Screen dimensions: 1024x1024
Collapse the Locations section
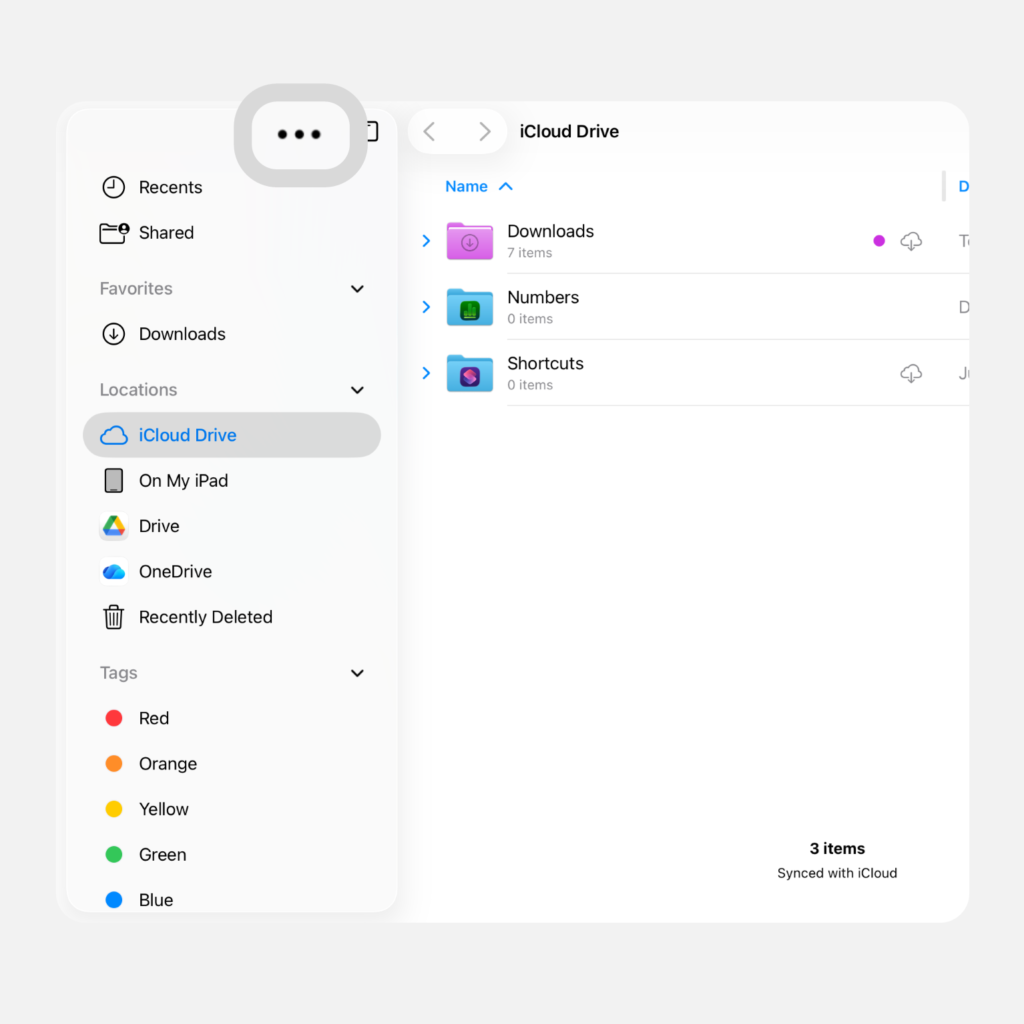tap(357, 390)
